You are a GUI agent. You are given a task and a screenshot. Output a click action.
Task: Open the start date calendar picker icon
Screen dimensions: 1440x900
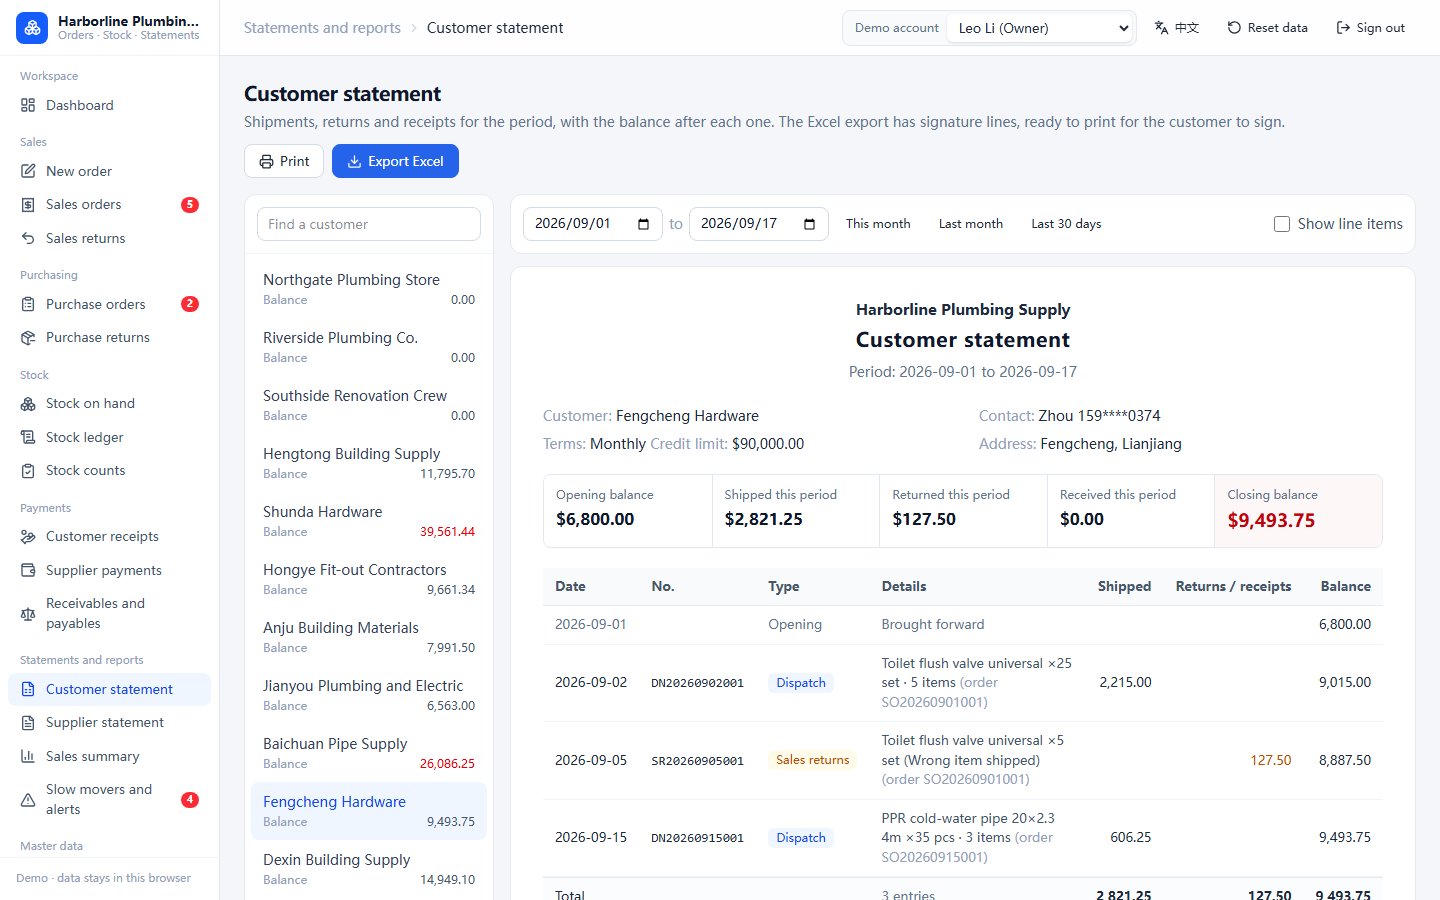point(643,224)
